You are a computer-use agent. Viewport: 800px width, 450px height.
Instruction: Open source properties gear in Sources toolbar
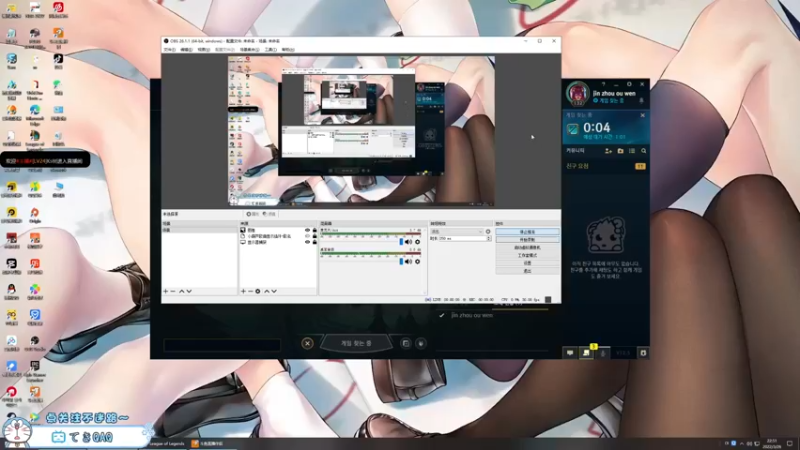258,291
